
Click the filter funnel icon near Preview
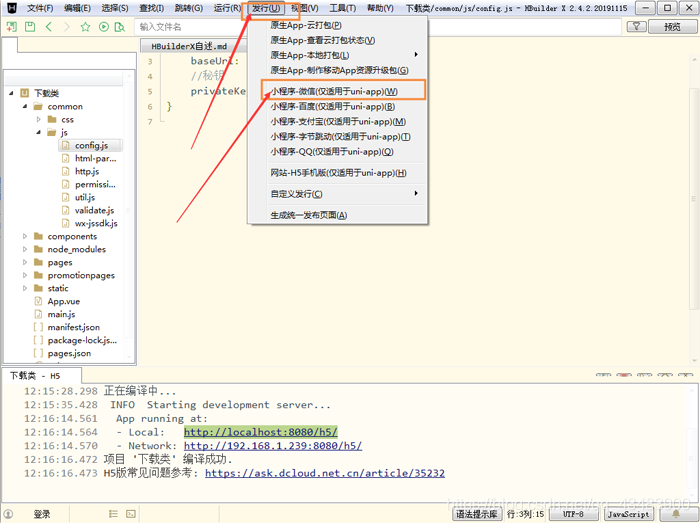pyautogui.click(x=637, y=27)
